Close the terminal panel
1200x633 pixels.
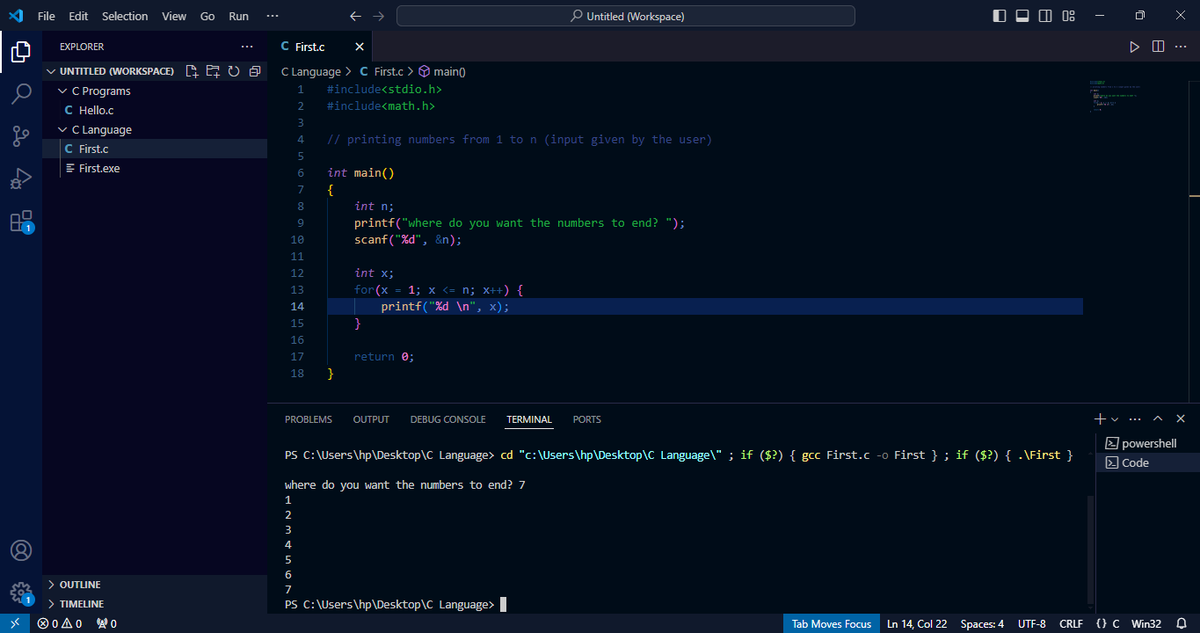[x=1181, y=418]
